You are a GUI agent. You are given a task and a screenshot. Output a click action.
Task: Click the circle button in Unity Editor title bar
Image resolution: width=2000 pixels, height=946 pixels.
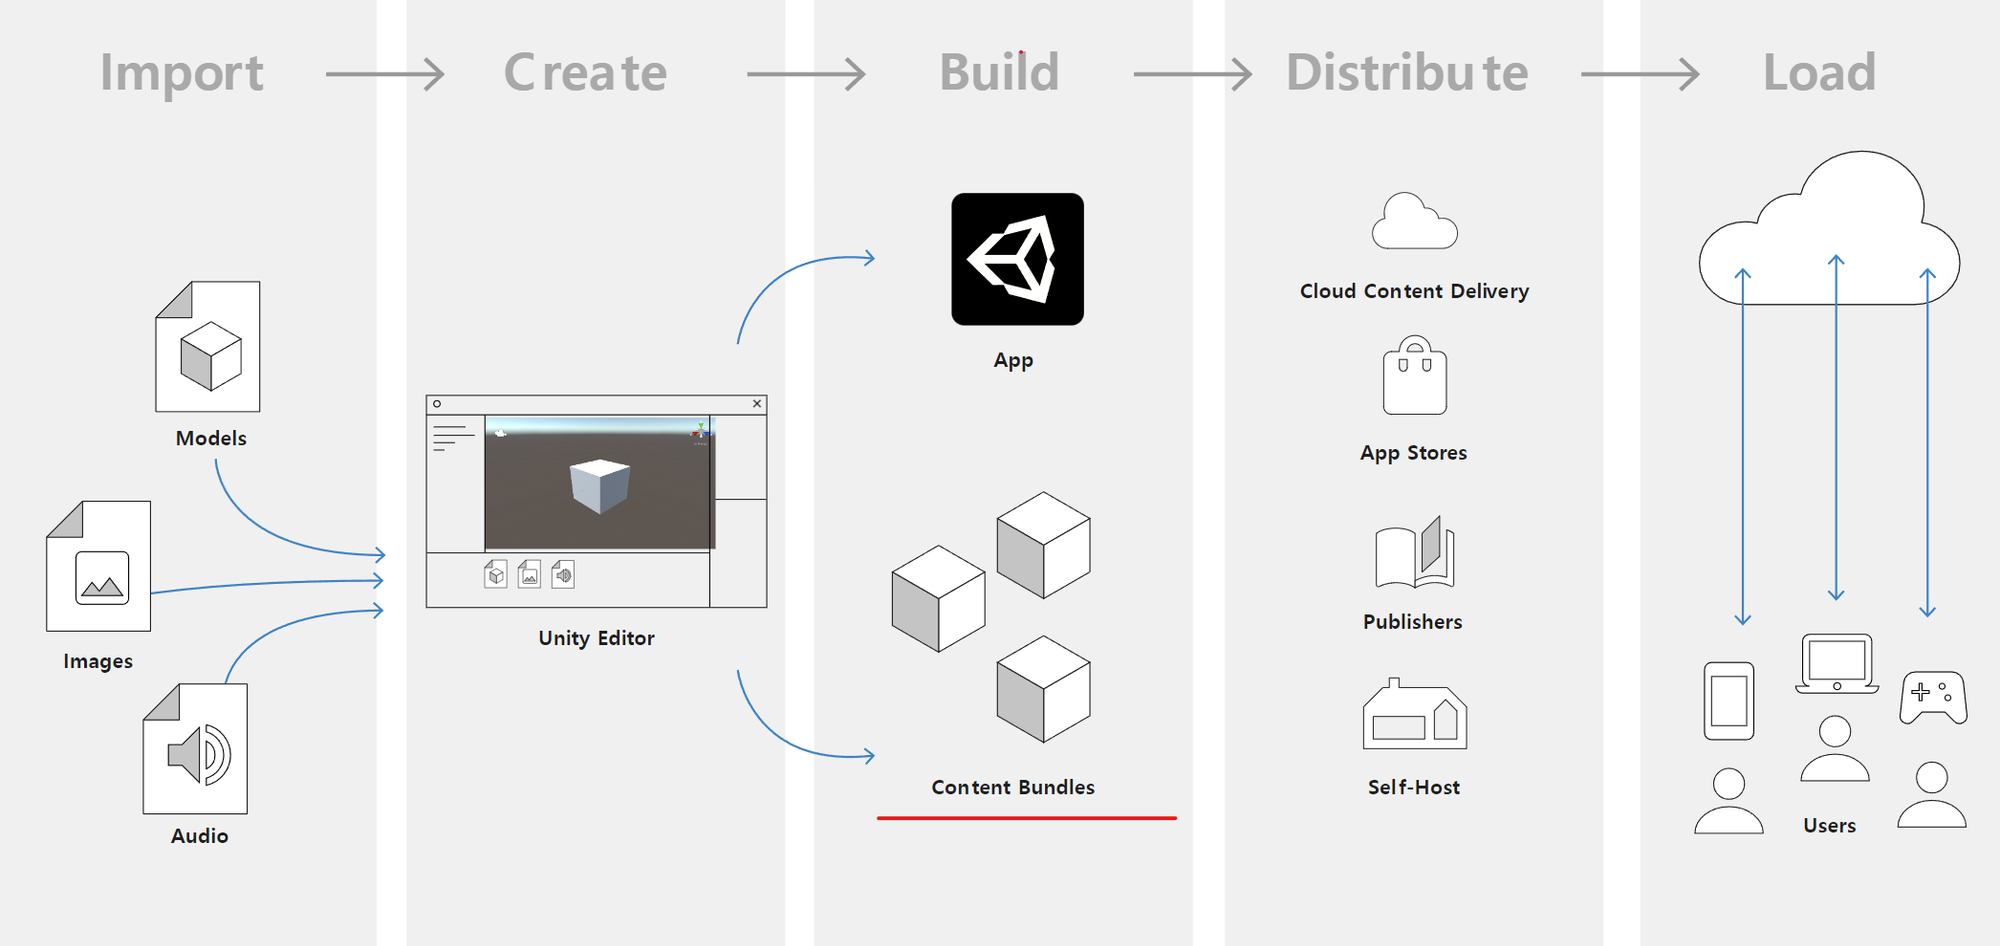[437, 404]
